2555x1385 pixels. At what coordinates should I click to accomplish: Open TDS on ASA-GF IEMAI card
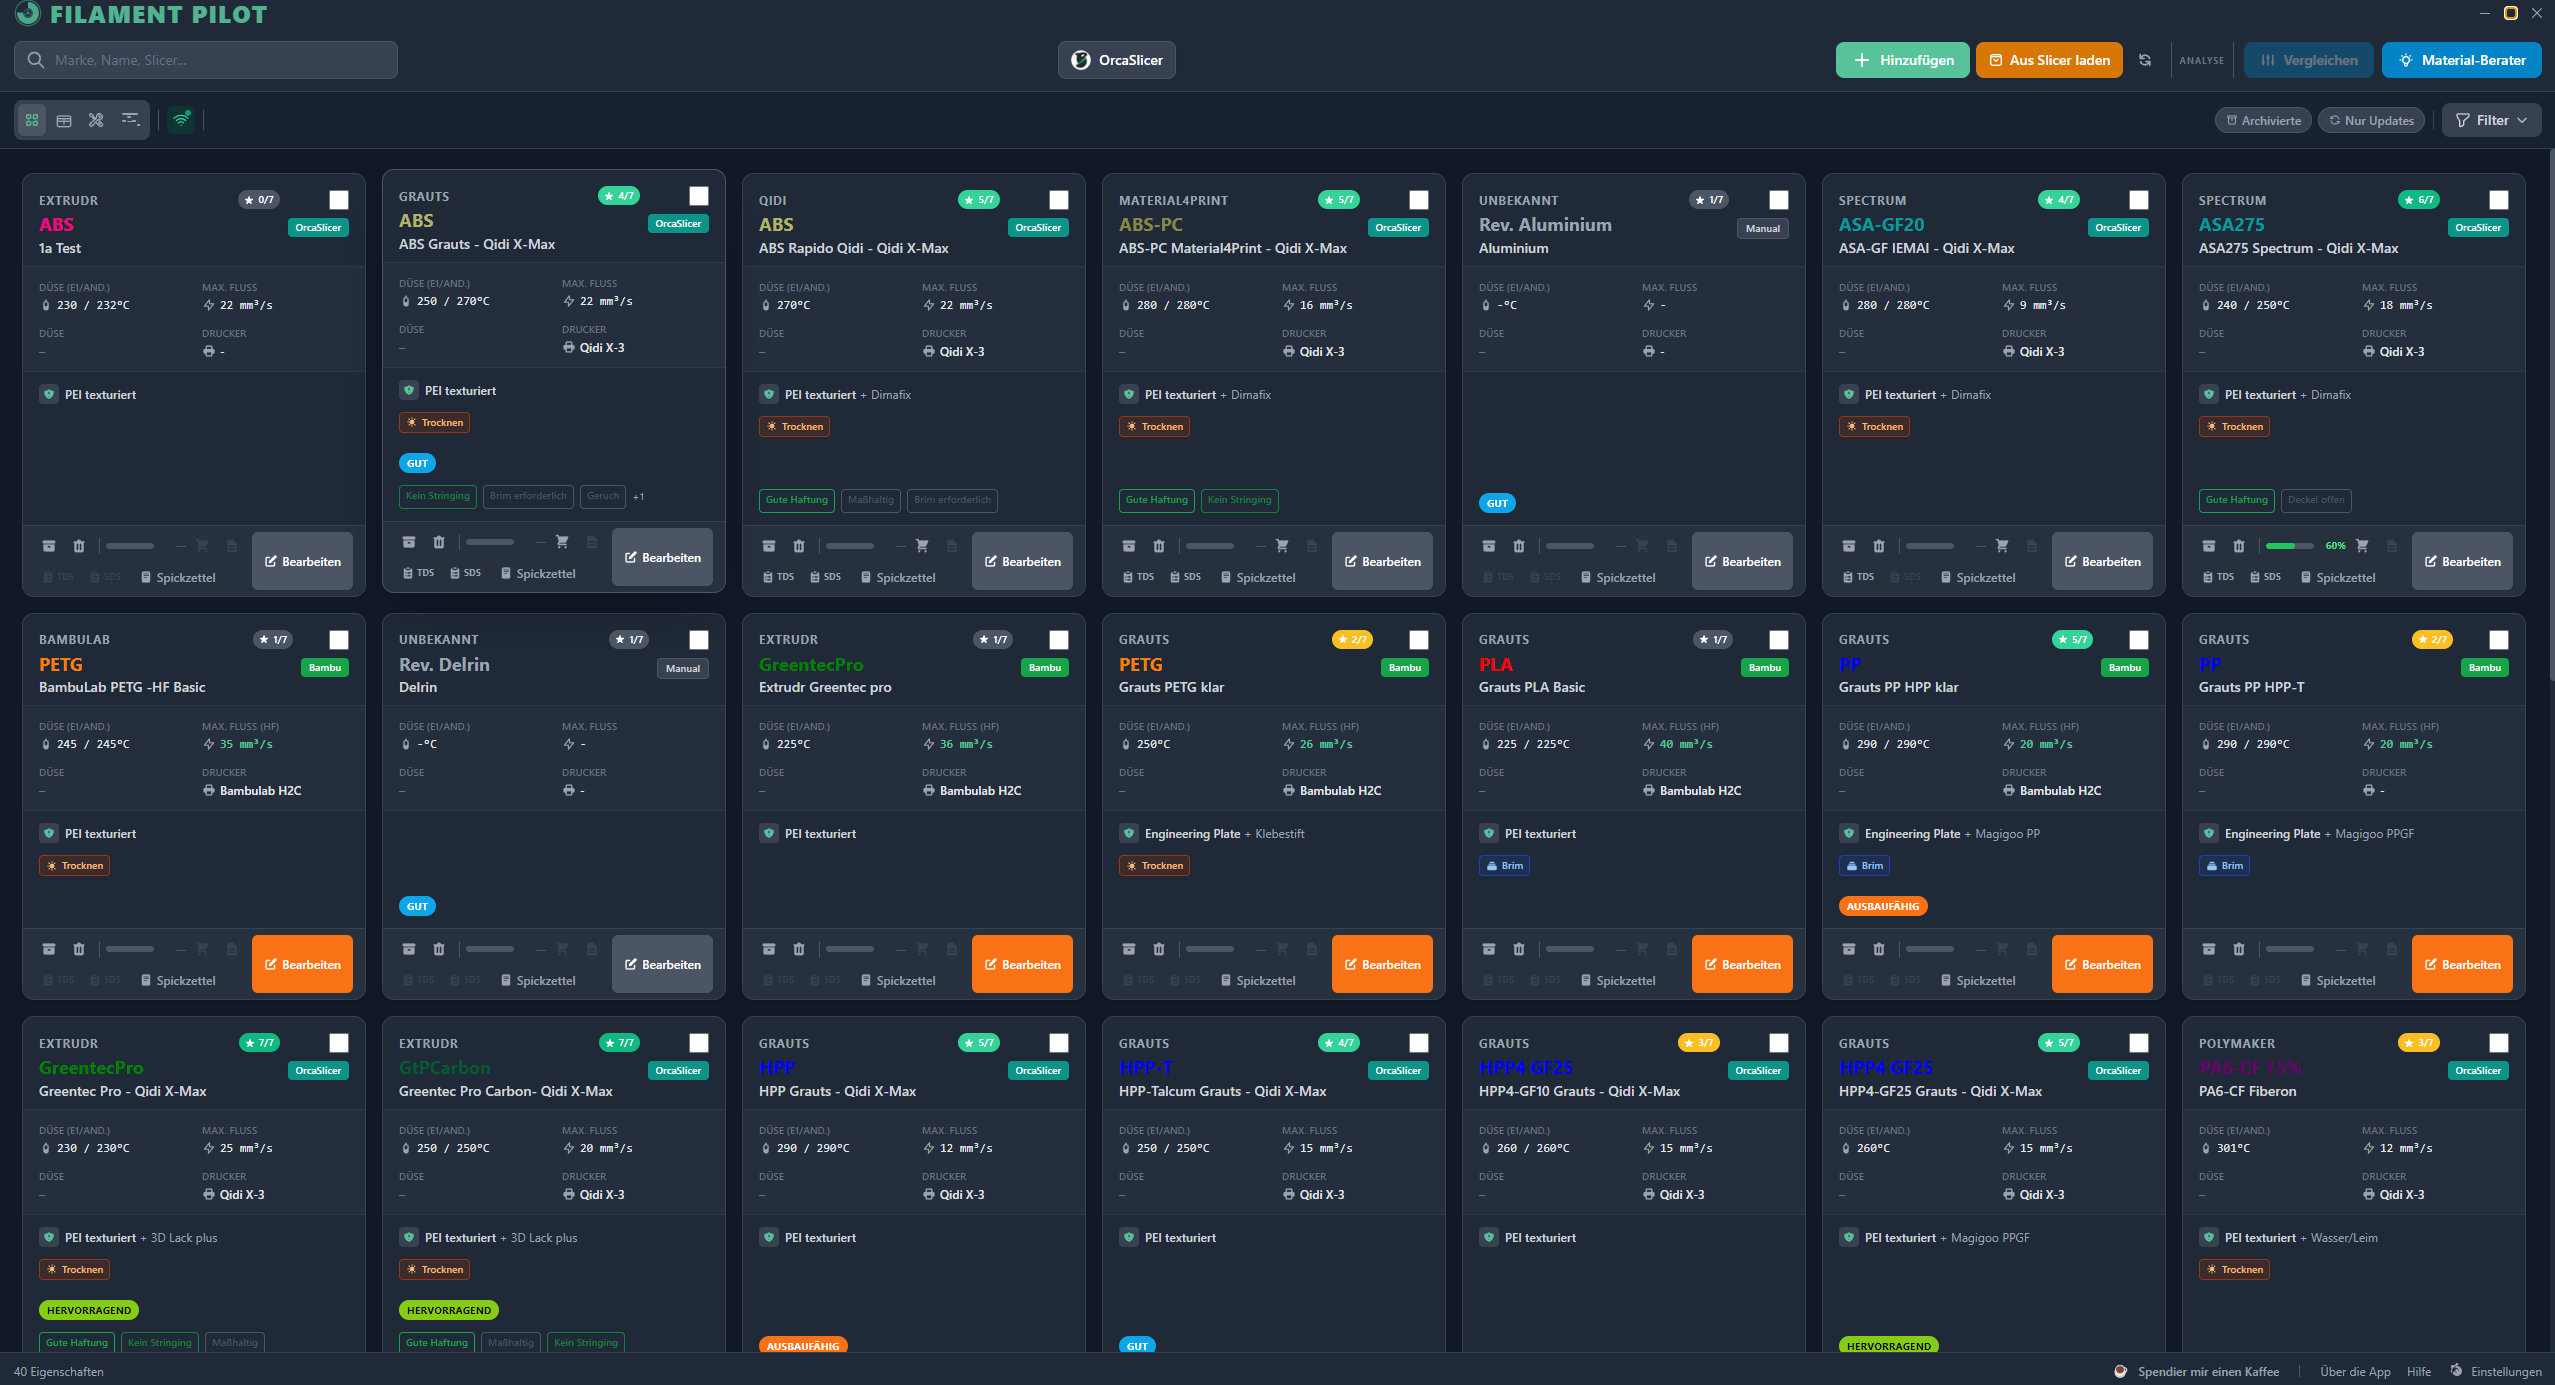1859,577
